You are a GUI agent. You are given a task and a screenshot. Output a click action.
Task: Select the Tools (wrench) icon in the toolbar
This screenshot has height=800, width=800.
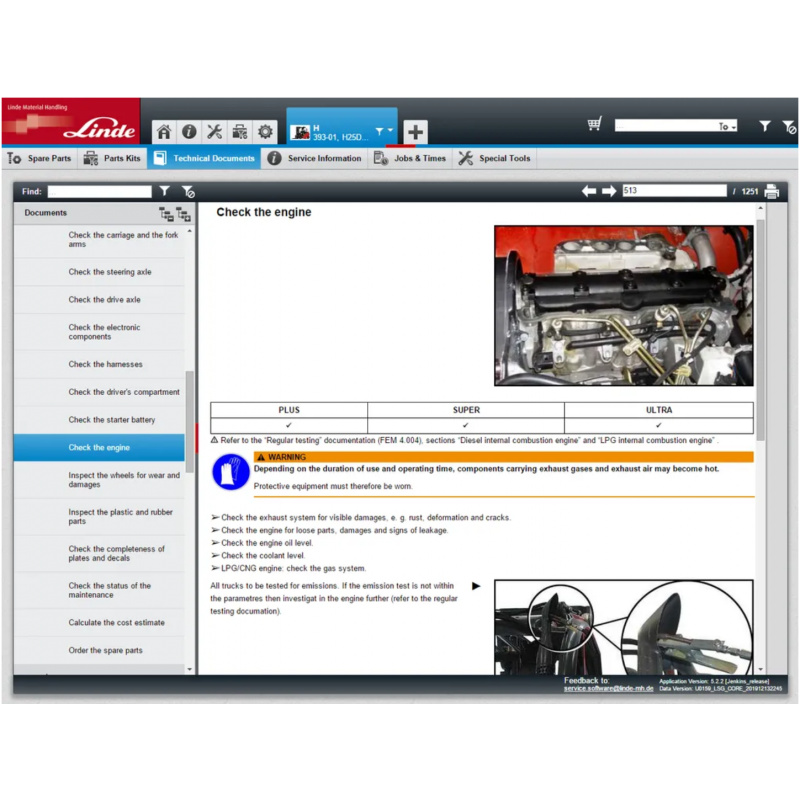click(214, 131)
